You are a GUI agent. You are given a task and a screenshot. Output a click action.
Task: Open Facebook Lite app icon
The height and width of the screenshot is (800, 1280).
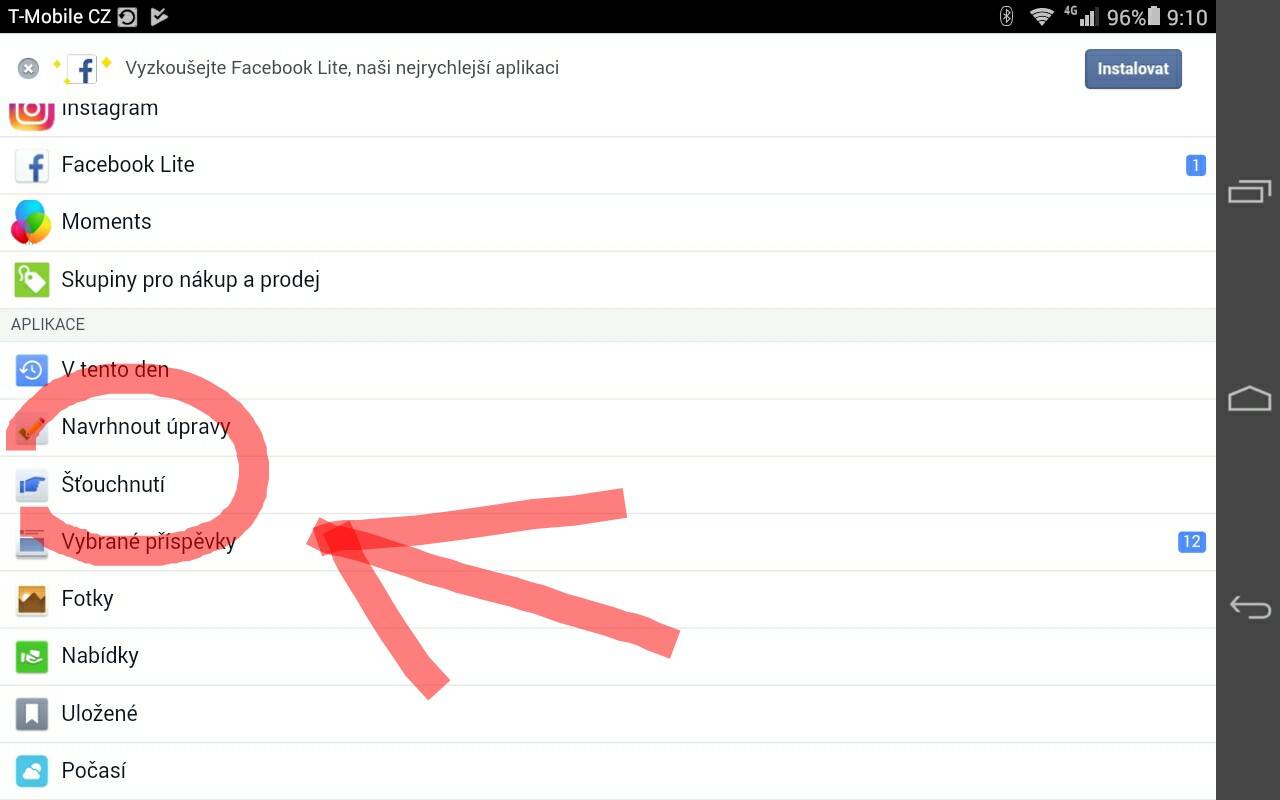pos(32,166)
